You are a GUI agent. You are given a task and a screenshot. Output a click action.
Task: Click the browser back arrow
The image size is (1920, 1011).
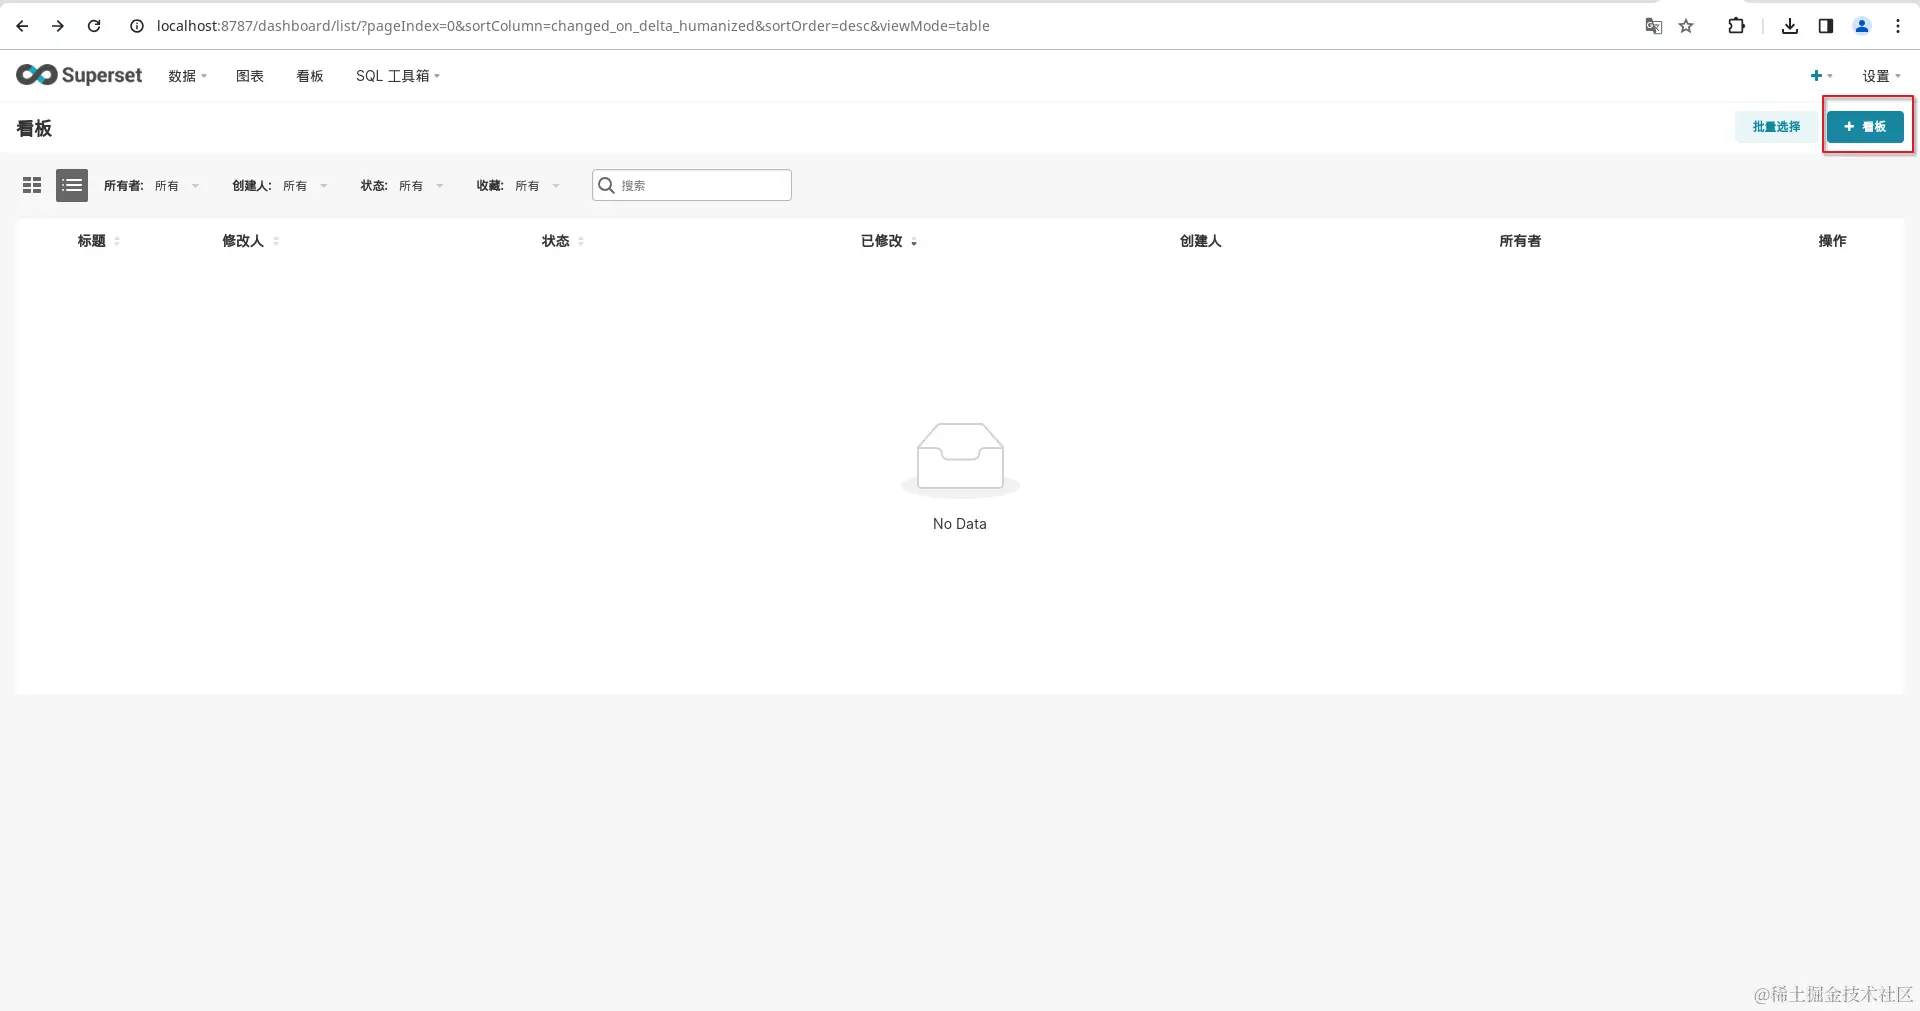[22, 26]
